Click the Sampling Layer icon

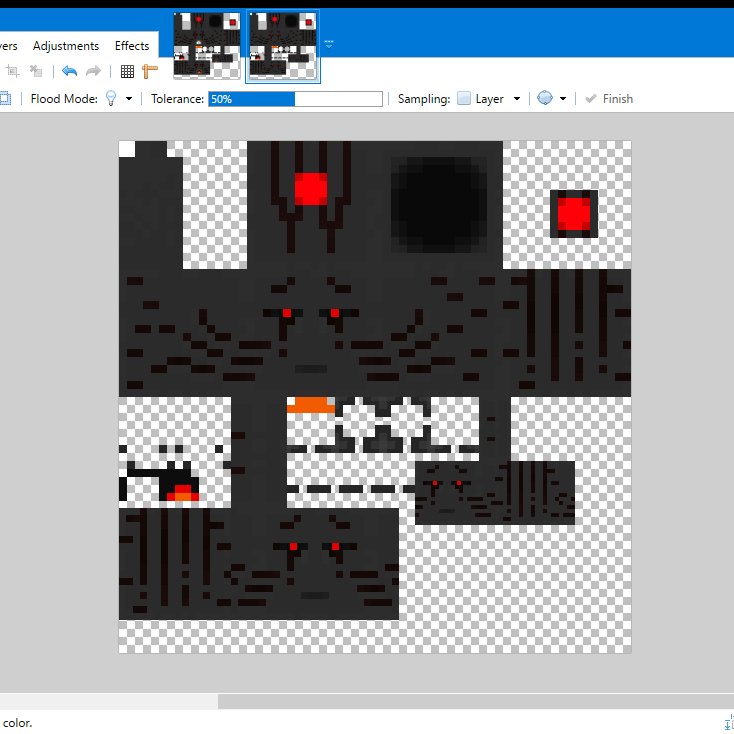[463, 98]
